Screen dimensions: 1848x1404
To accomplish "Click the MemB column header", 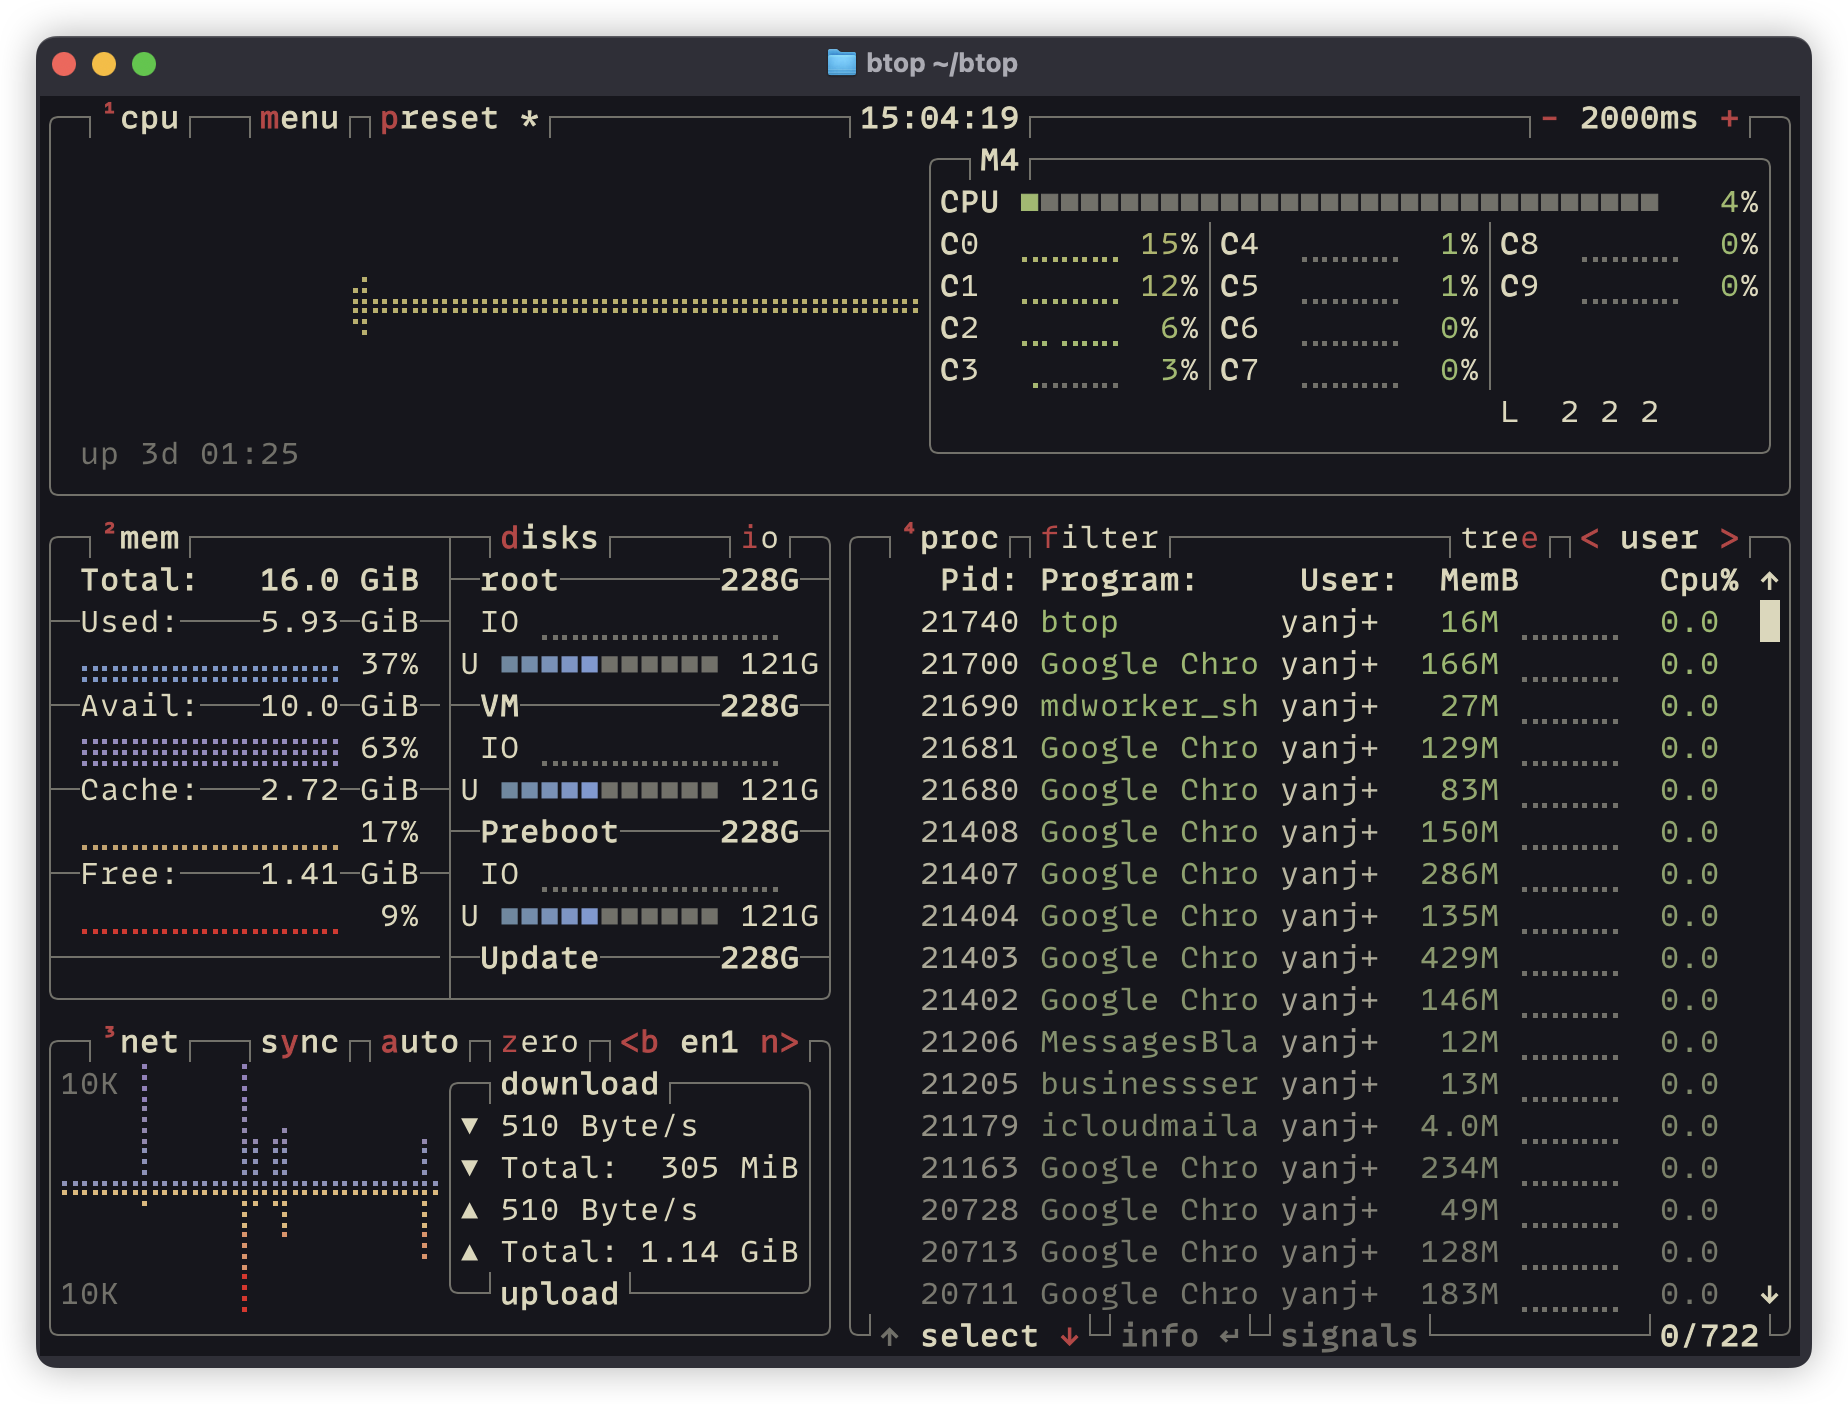I will pyautogui.click(x=1479, y=581).
